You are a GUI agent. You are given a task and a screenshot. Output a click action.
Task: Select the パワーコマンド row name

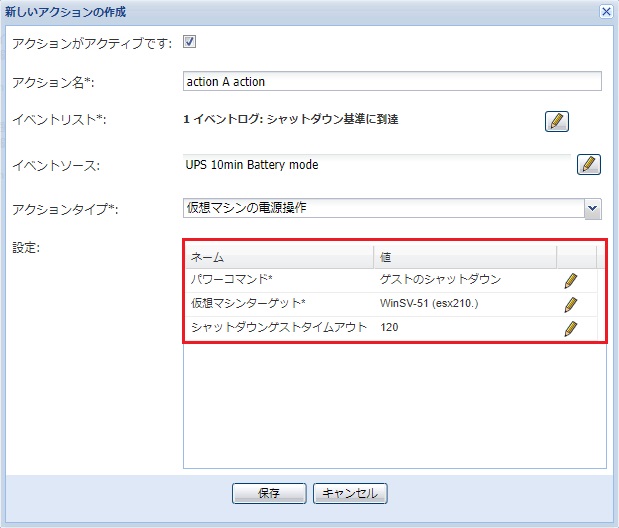coord(231,280)
